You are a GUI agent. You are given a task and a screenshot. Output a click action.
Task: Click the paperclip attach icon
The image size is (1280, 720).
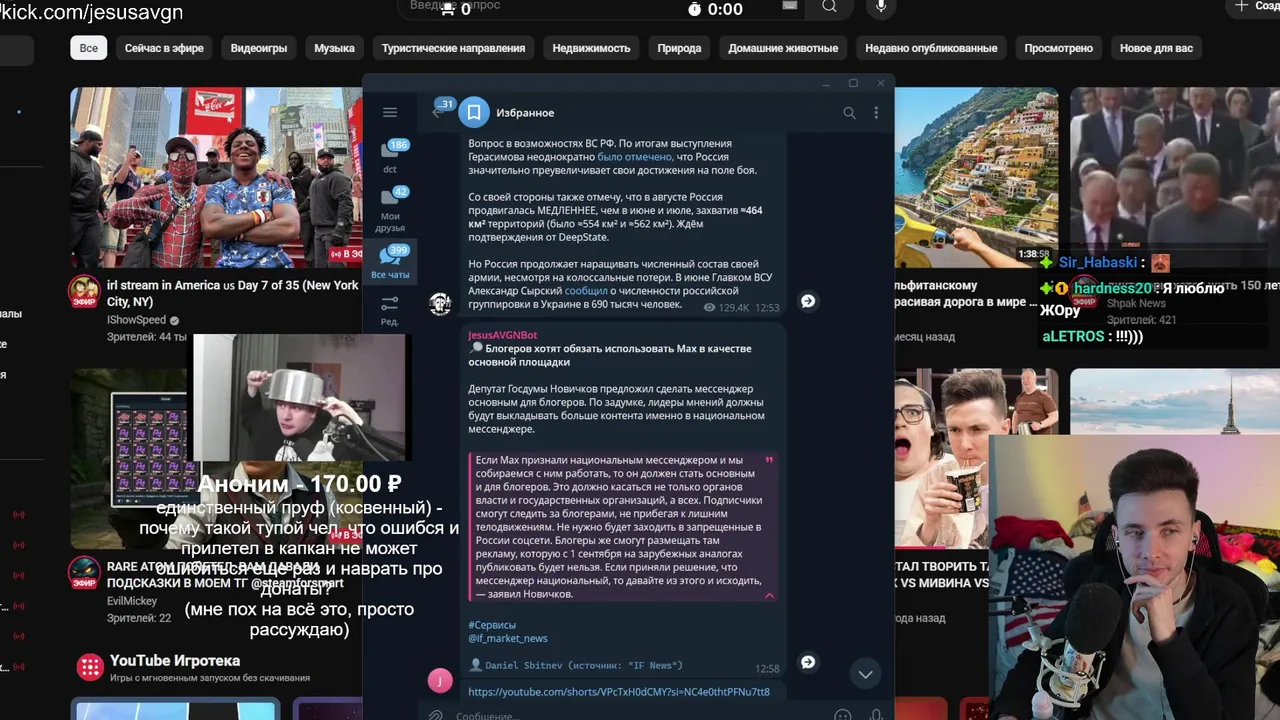tap(435, 714)
